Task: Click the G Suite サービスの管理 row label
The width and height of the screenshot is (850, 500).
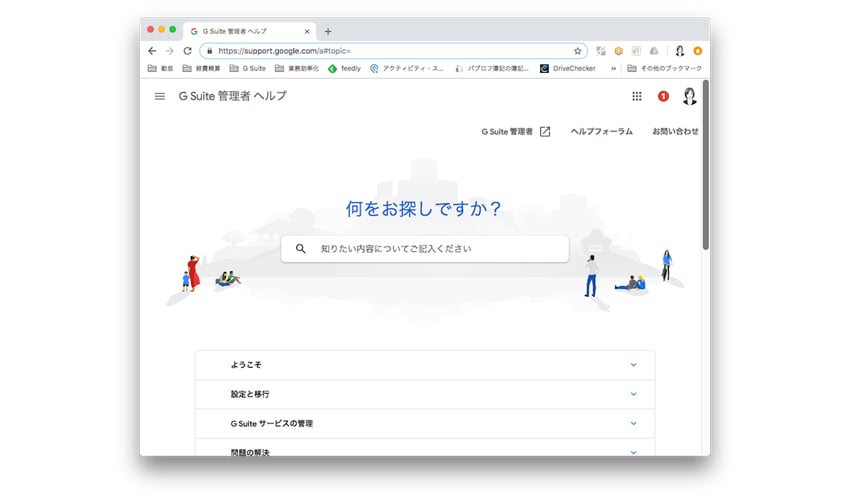Action: (x=272, y=424)
